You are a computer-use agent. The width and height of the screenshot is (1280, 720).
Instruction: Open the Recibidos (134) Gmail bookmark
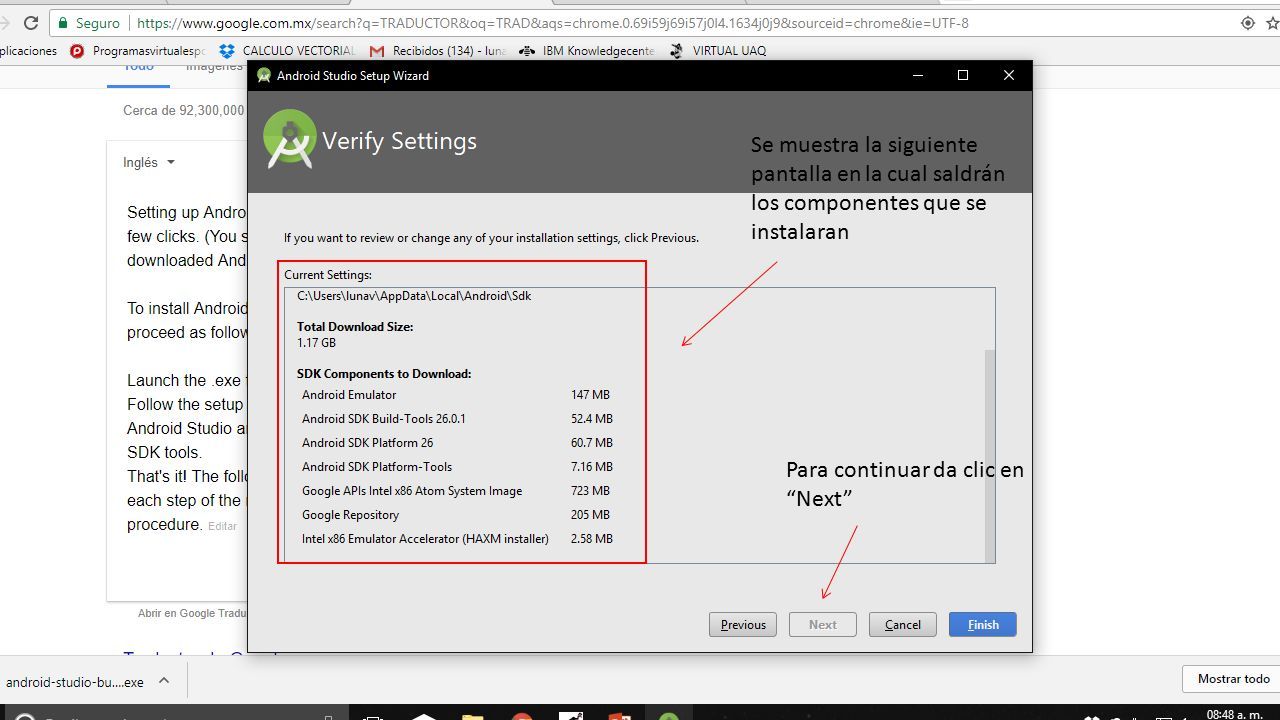pos(438,50)
